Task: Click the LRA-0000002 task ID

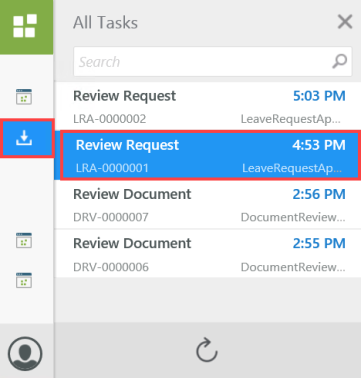Action: tap(110, 119)
